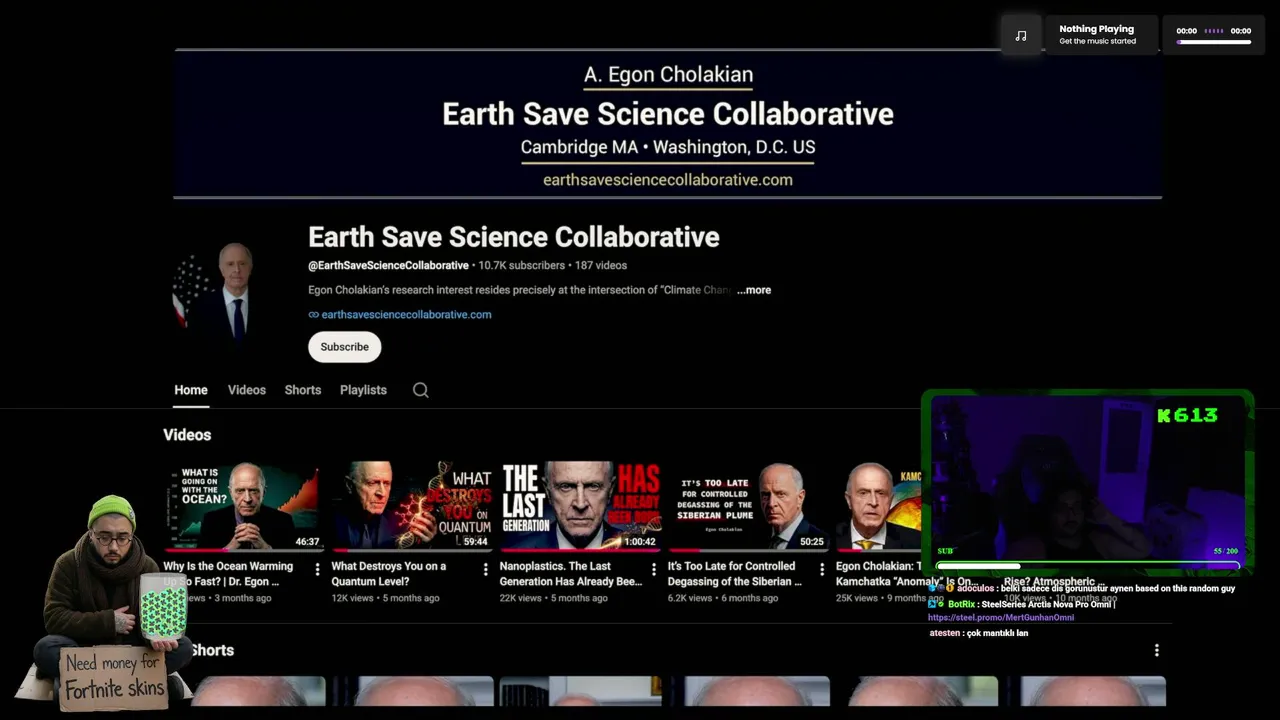Search within the Earth Save Science Collaborative channel
Image resolution: width=1280 pixels, height=720 pixels.
tap(421, 390)
